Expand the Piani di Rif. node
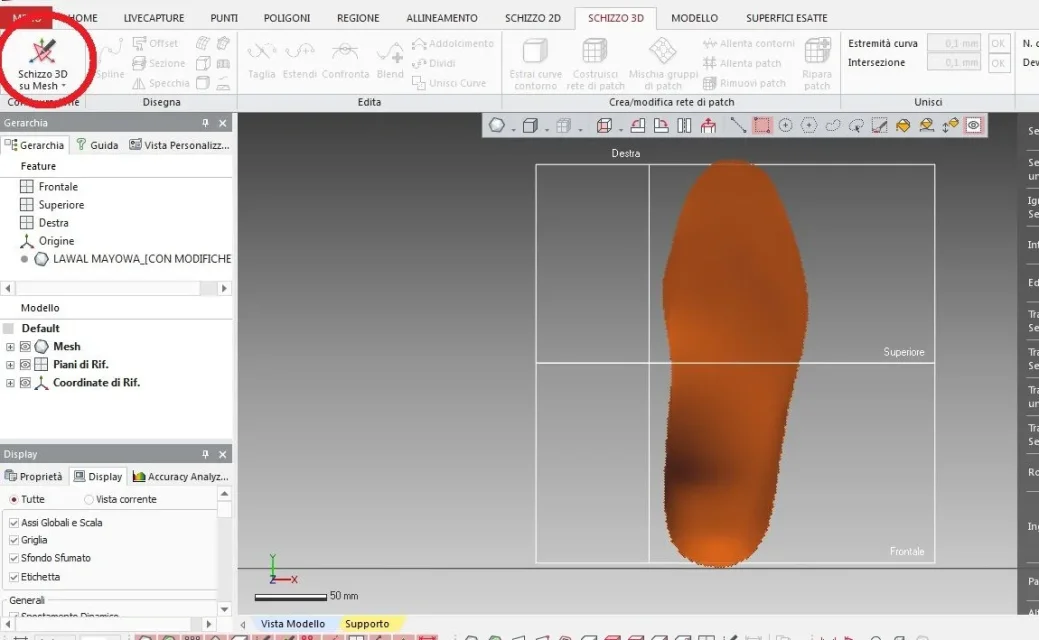This screenshot has width=1039, height=640. click(x=10, y=365)
